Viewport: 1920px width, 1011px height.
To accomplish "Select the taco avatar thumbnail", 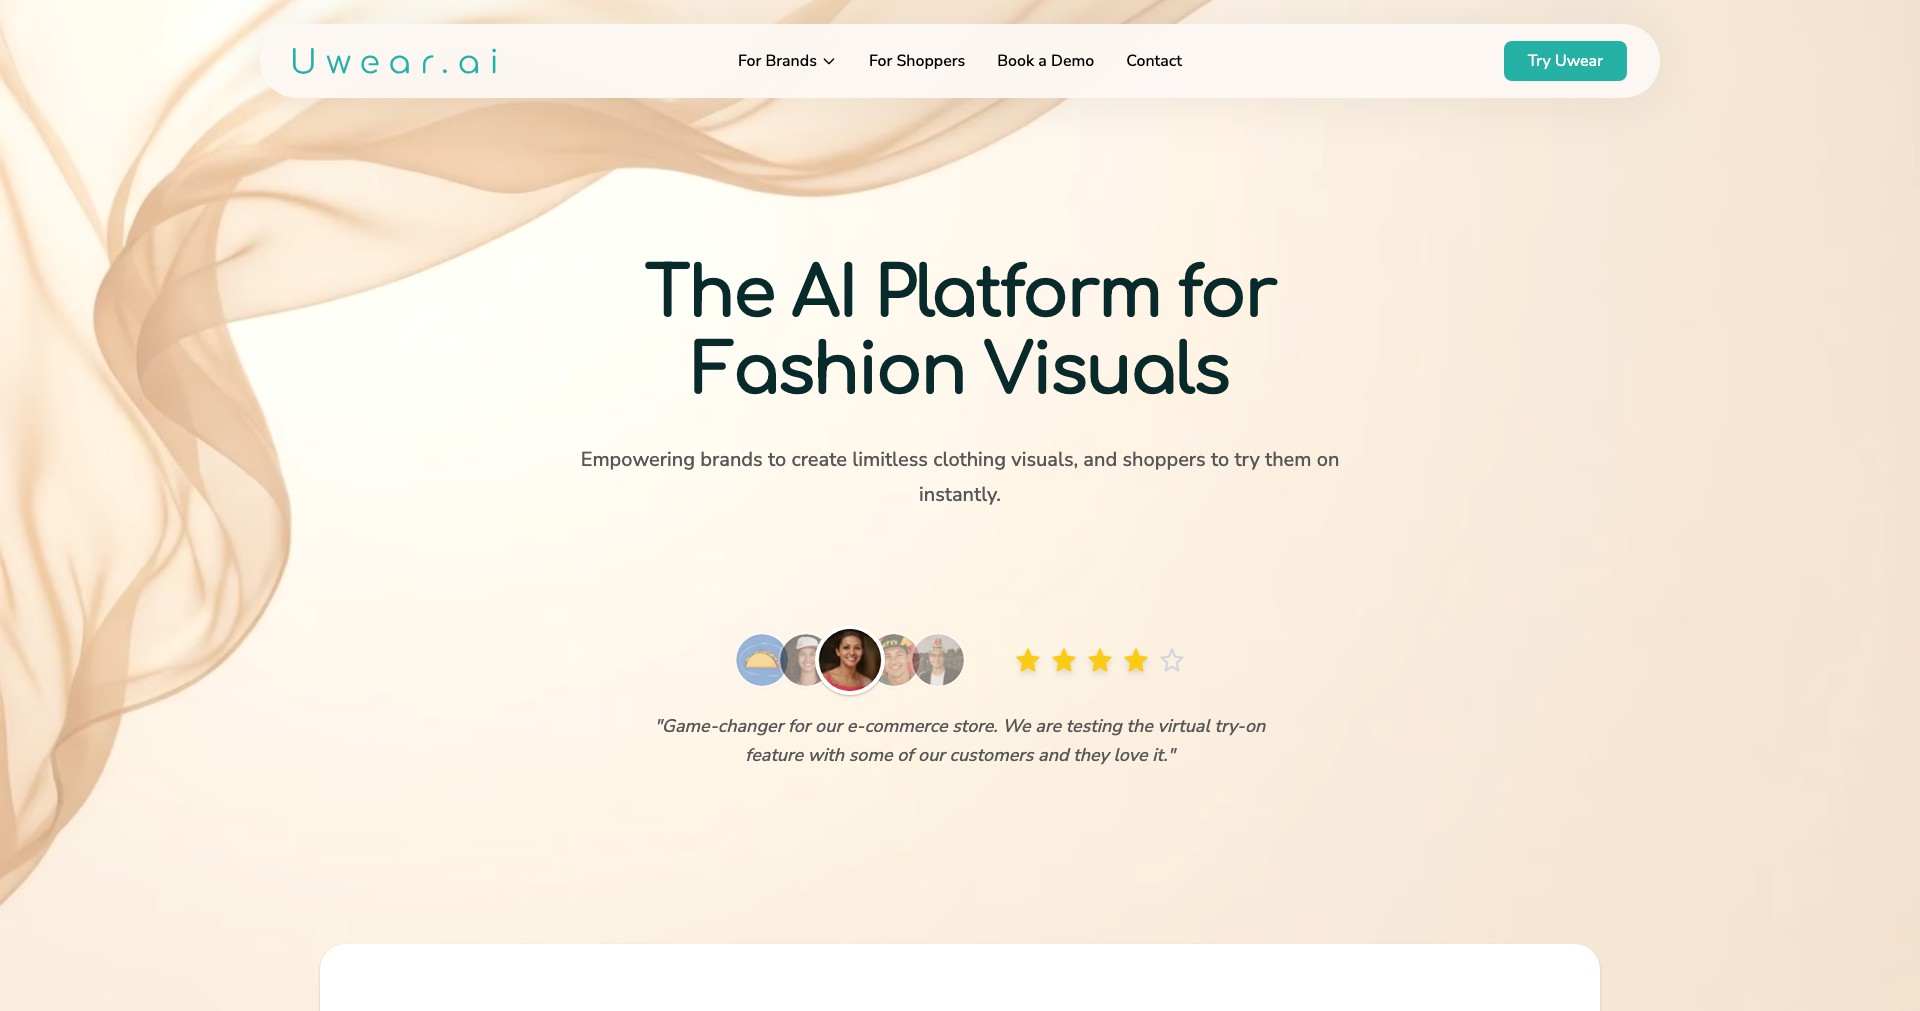I will (x=759, y=660).
